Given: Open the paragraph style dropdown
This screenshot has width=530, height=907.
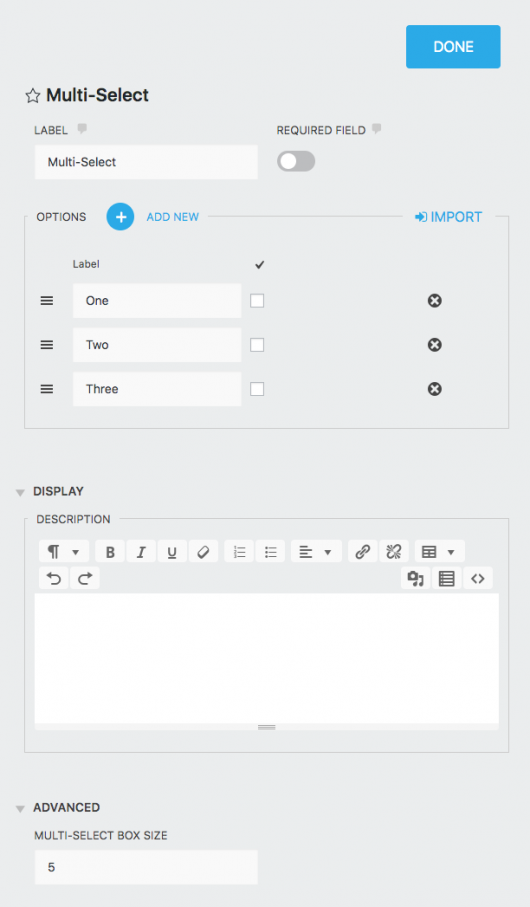Looking at the screenshot, I should pos(64,552).
